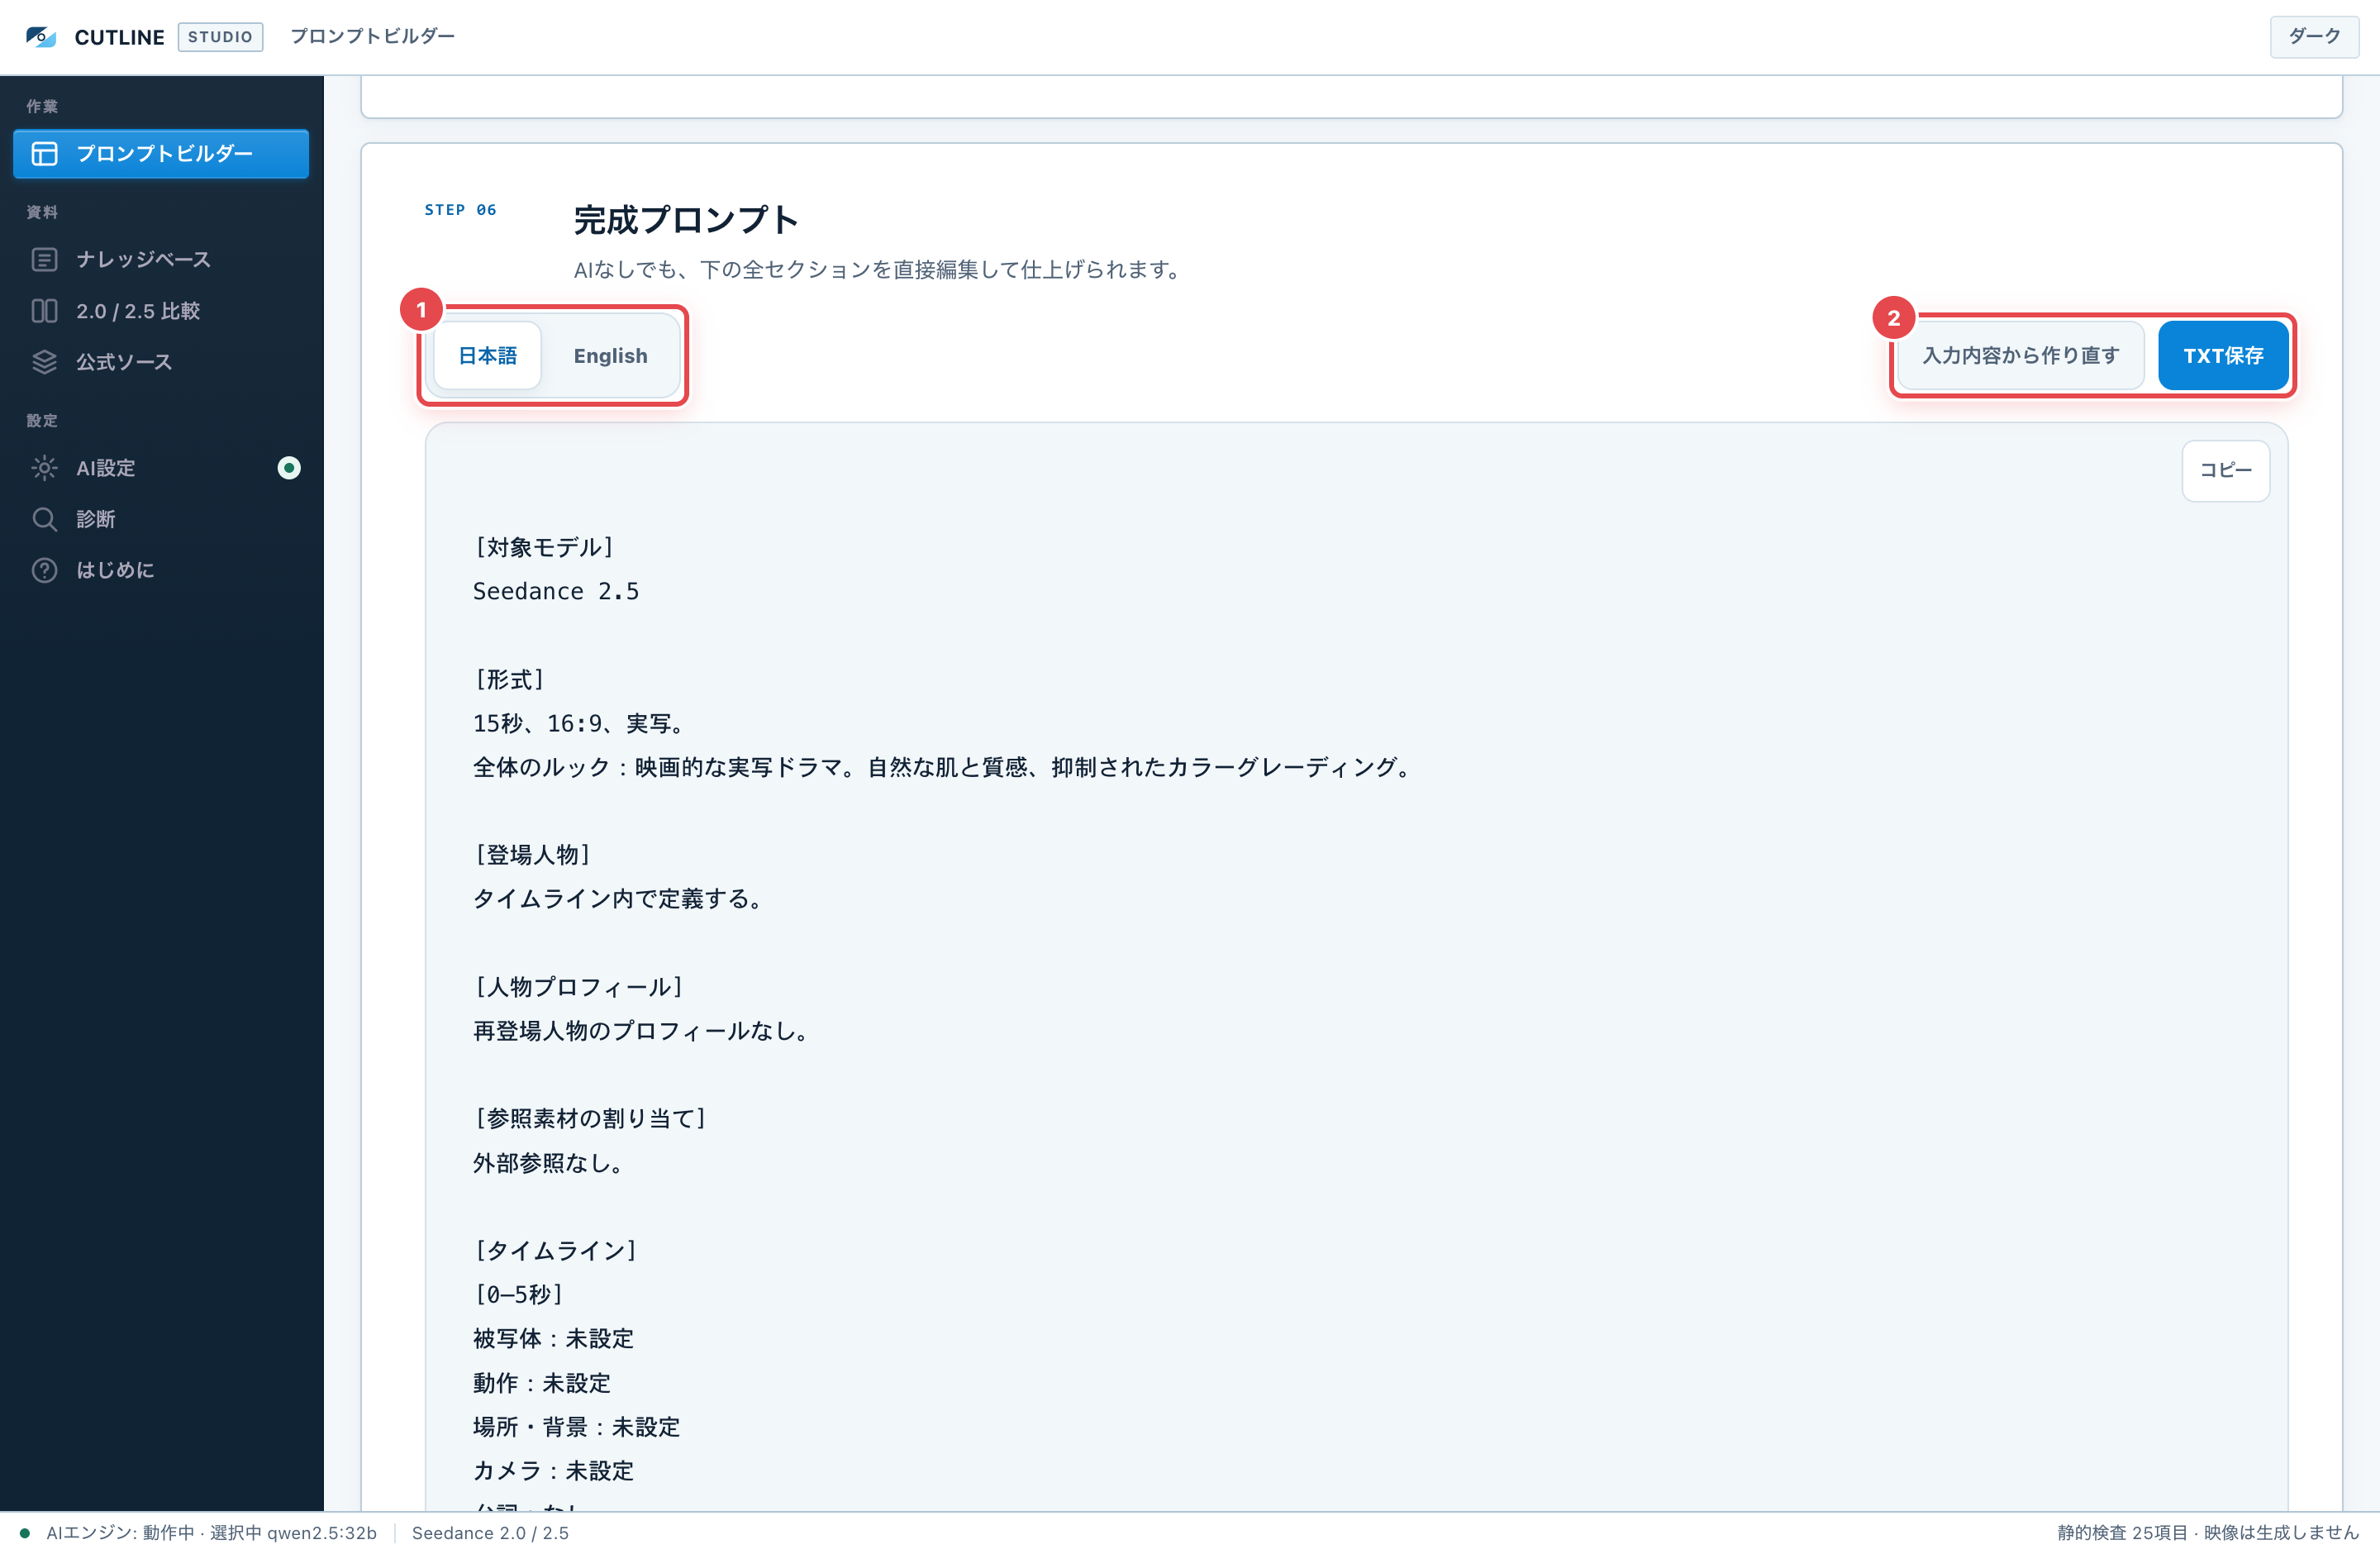The height and width of the screenshot is (1554, 2380).
Task: Click the 15秒、16:9、実写。 line
Action: pyautogui.click(x=580, y=723)
